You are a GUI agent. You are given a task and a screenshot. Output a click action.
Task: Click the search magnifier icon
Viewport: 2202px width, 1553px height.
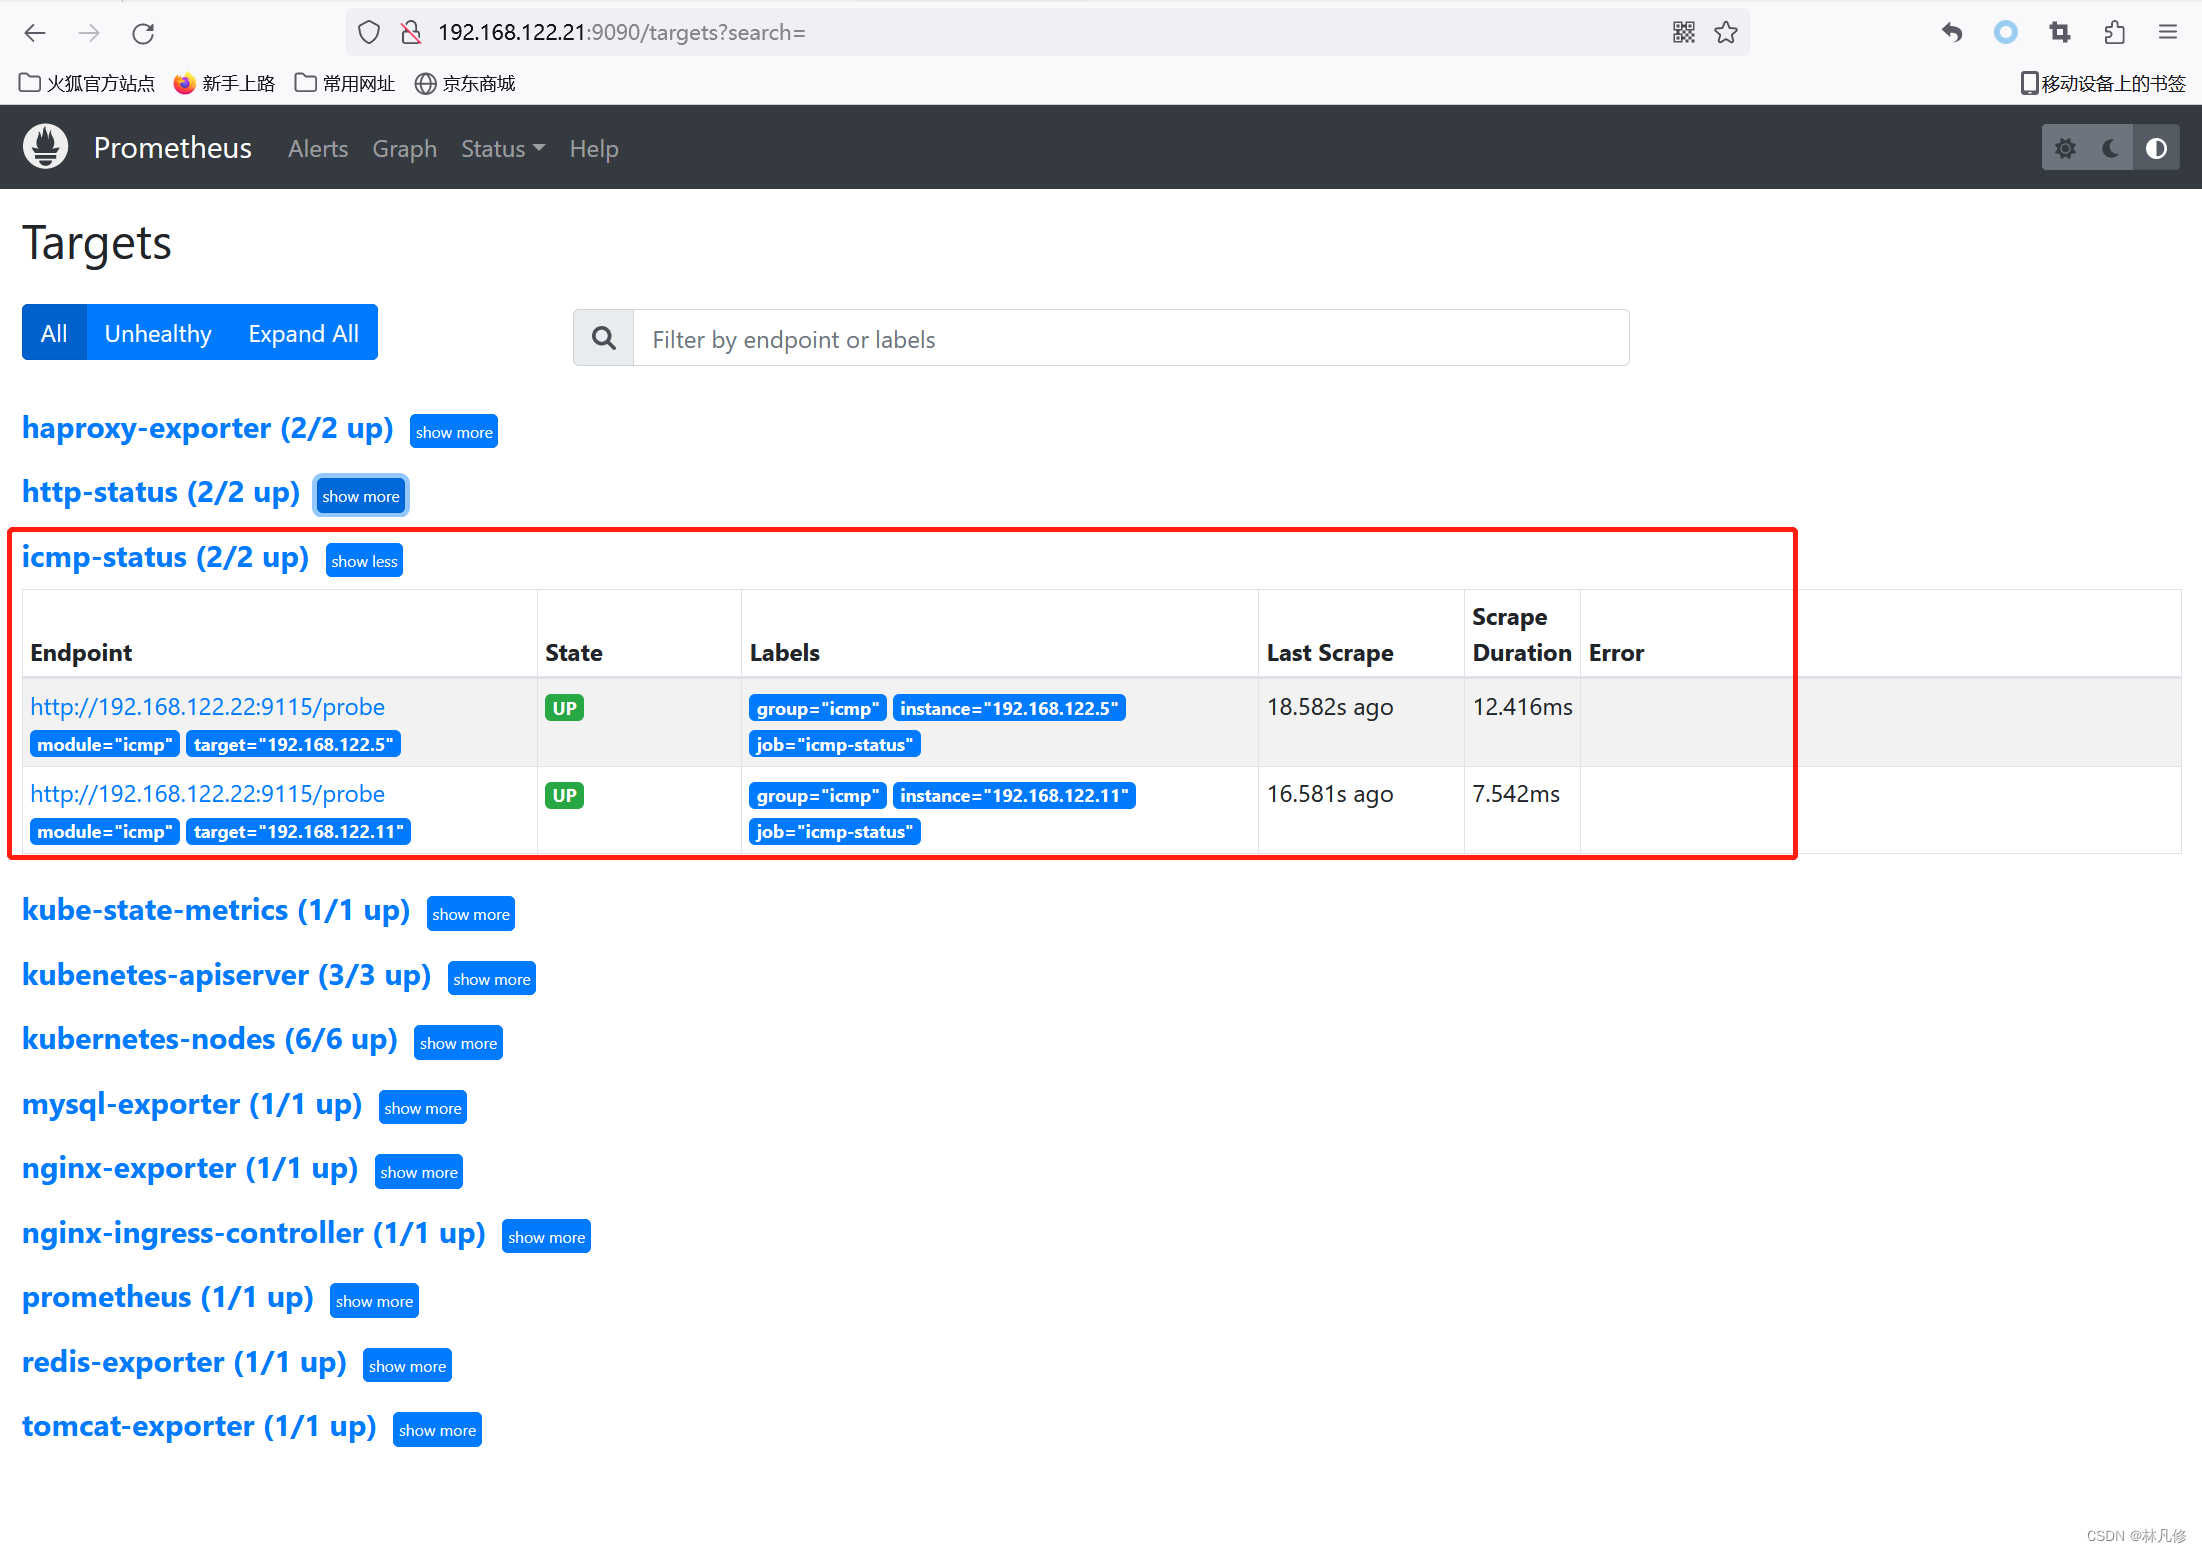603,338
